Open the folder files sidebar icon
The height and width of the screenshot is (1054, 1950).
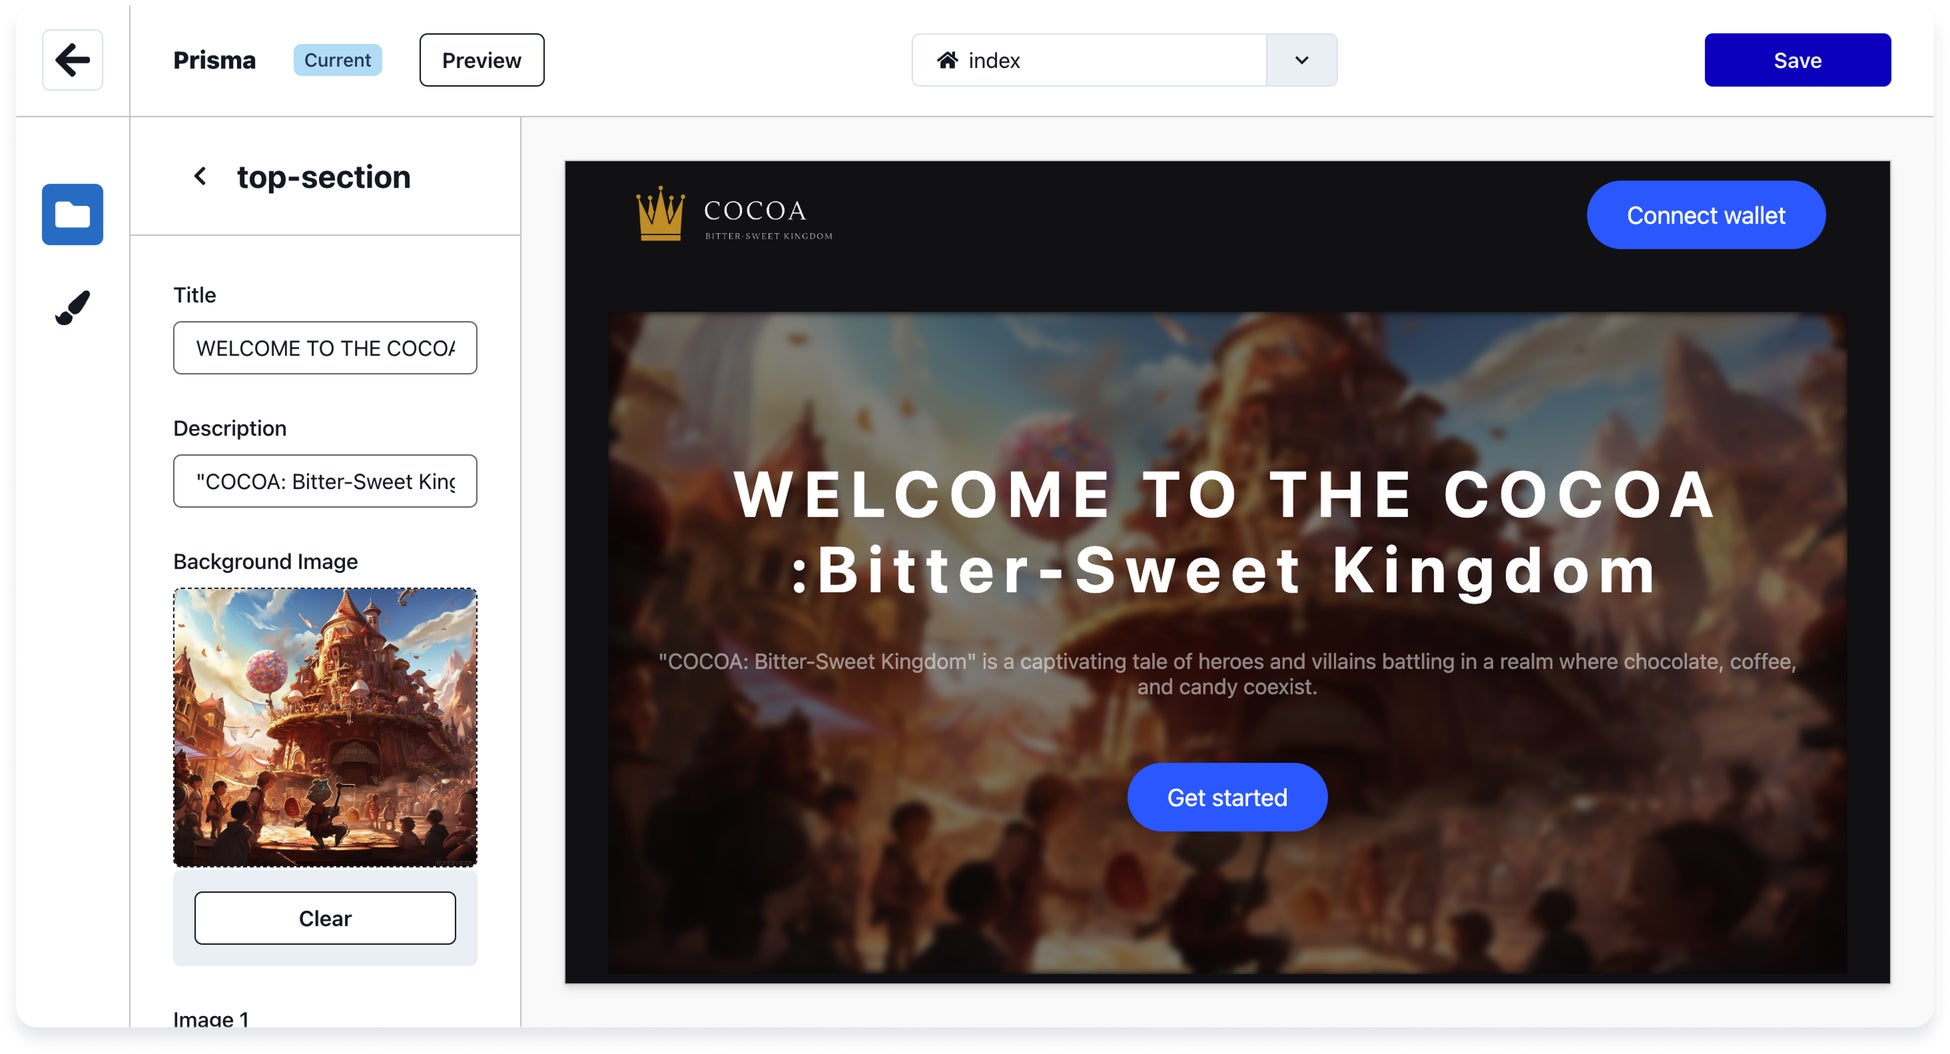72,214
